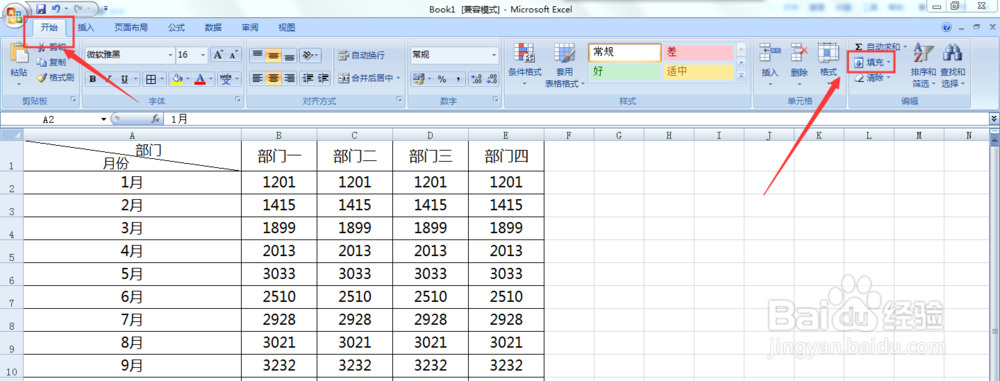The image size is (1000, 381).
Task: Apply 常规 (Normal) cell style
Action: pos(624,52)
